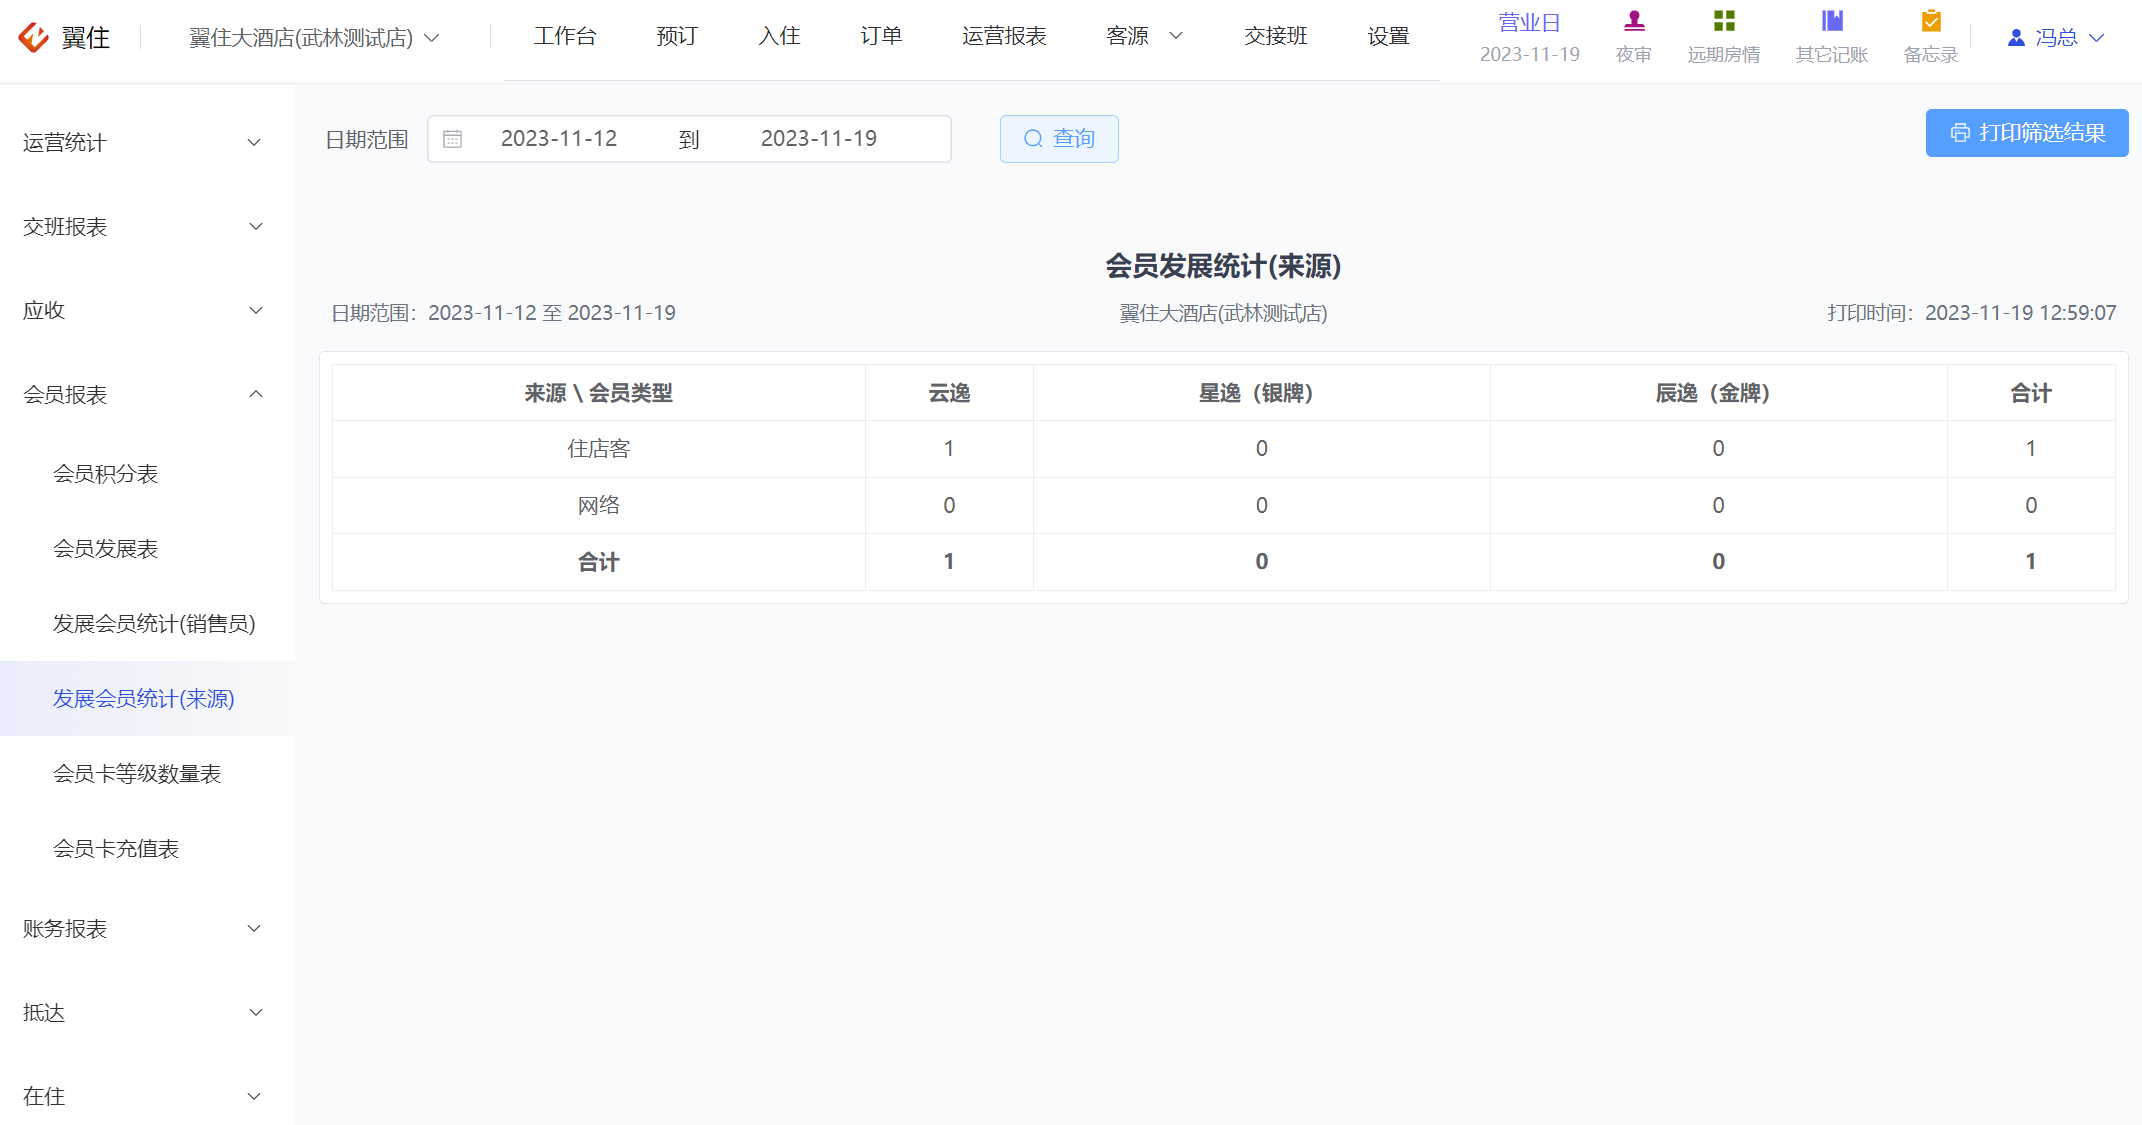
Task: Click the 合计 row label in table
Action: tap(598, 562)
